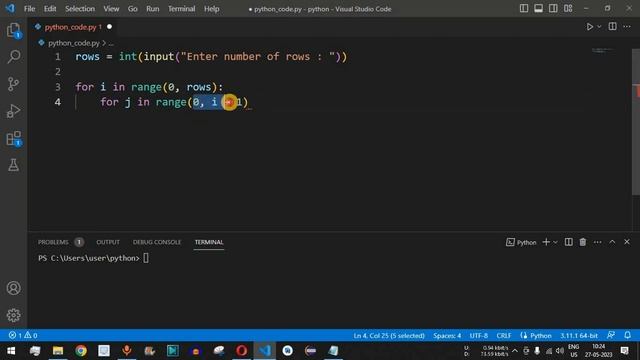
Task: Open the Edit menu
Action: pyautogui.click(x=50, y=9)
